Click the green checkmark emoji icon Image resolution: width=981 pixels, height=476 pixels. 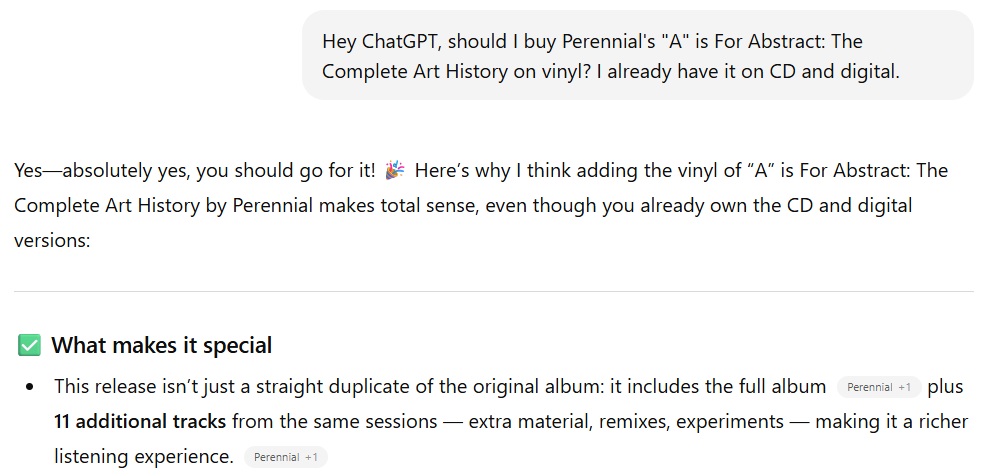[29, 346]
